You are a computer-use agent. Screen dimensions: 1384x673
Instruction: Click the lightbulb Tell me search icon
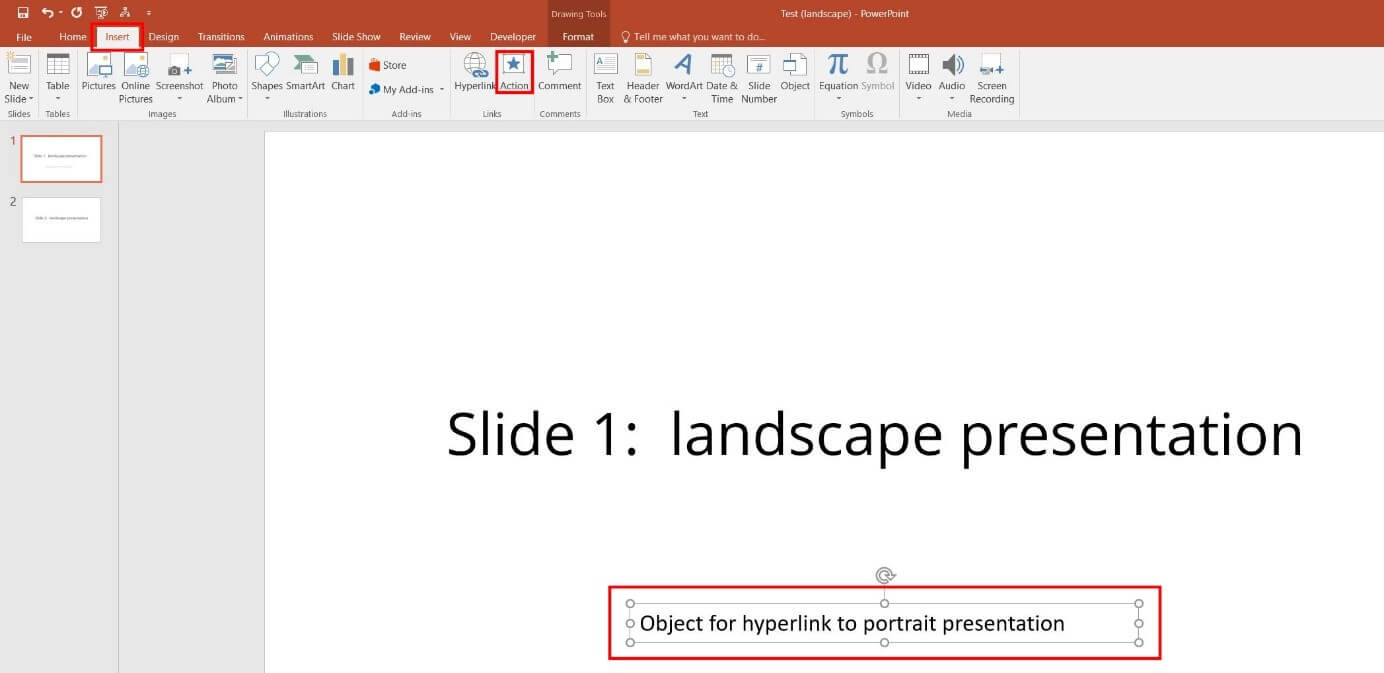tap(626, 37)
